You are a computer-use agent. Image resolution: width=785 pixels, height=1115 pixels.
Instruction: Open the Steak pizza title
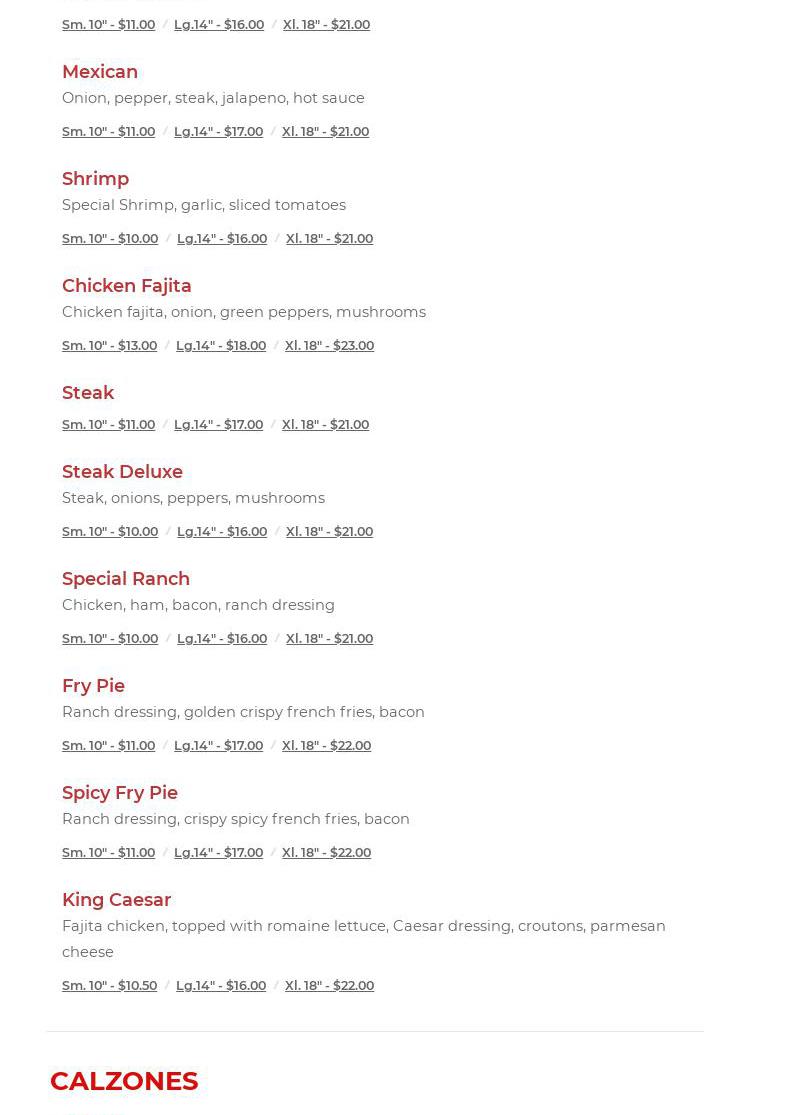click(x=88, y=392)
